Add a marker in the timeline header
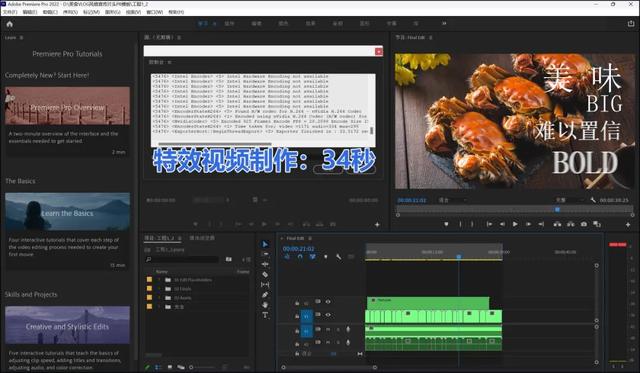The height and width of the screenshot is (373, 640). pyautogui.click(x=326, y=257)
